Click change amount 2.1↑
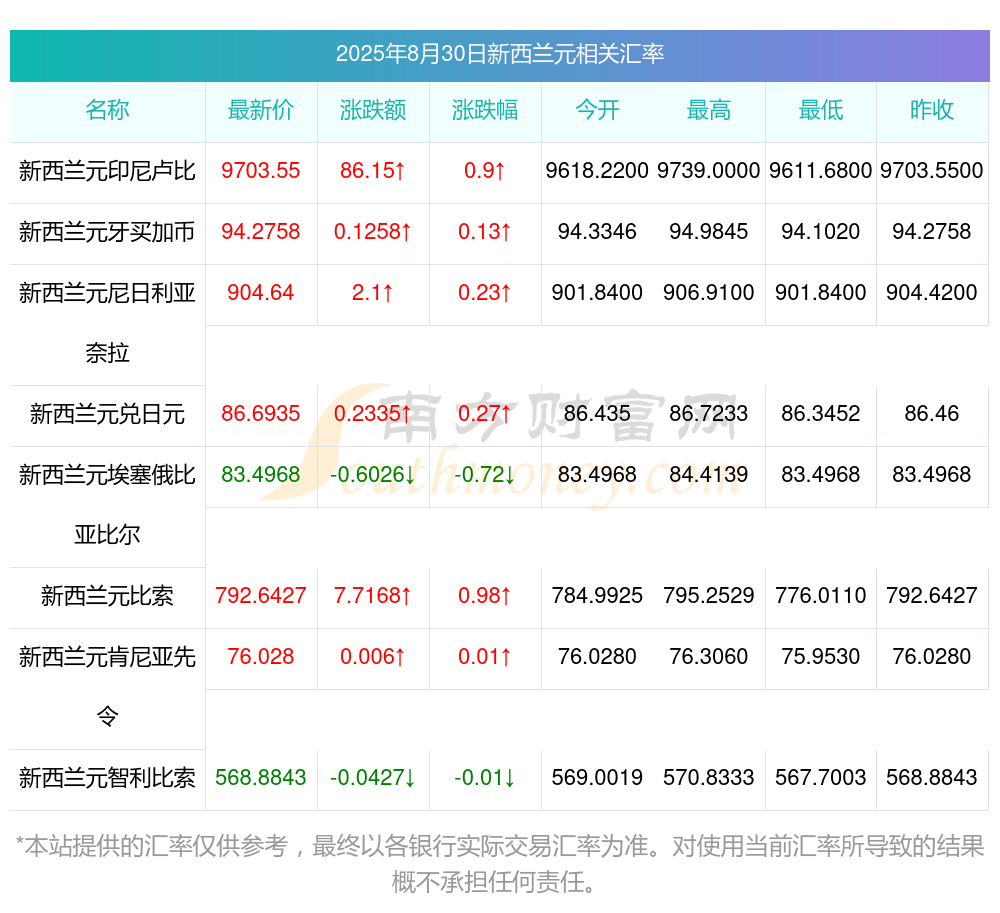This screenshot has width=1000, height=913. coord(372,293)
